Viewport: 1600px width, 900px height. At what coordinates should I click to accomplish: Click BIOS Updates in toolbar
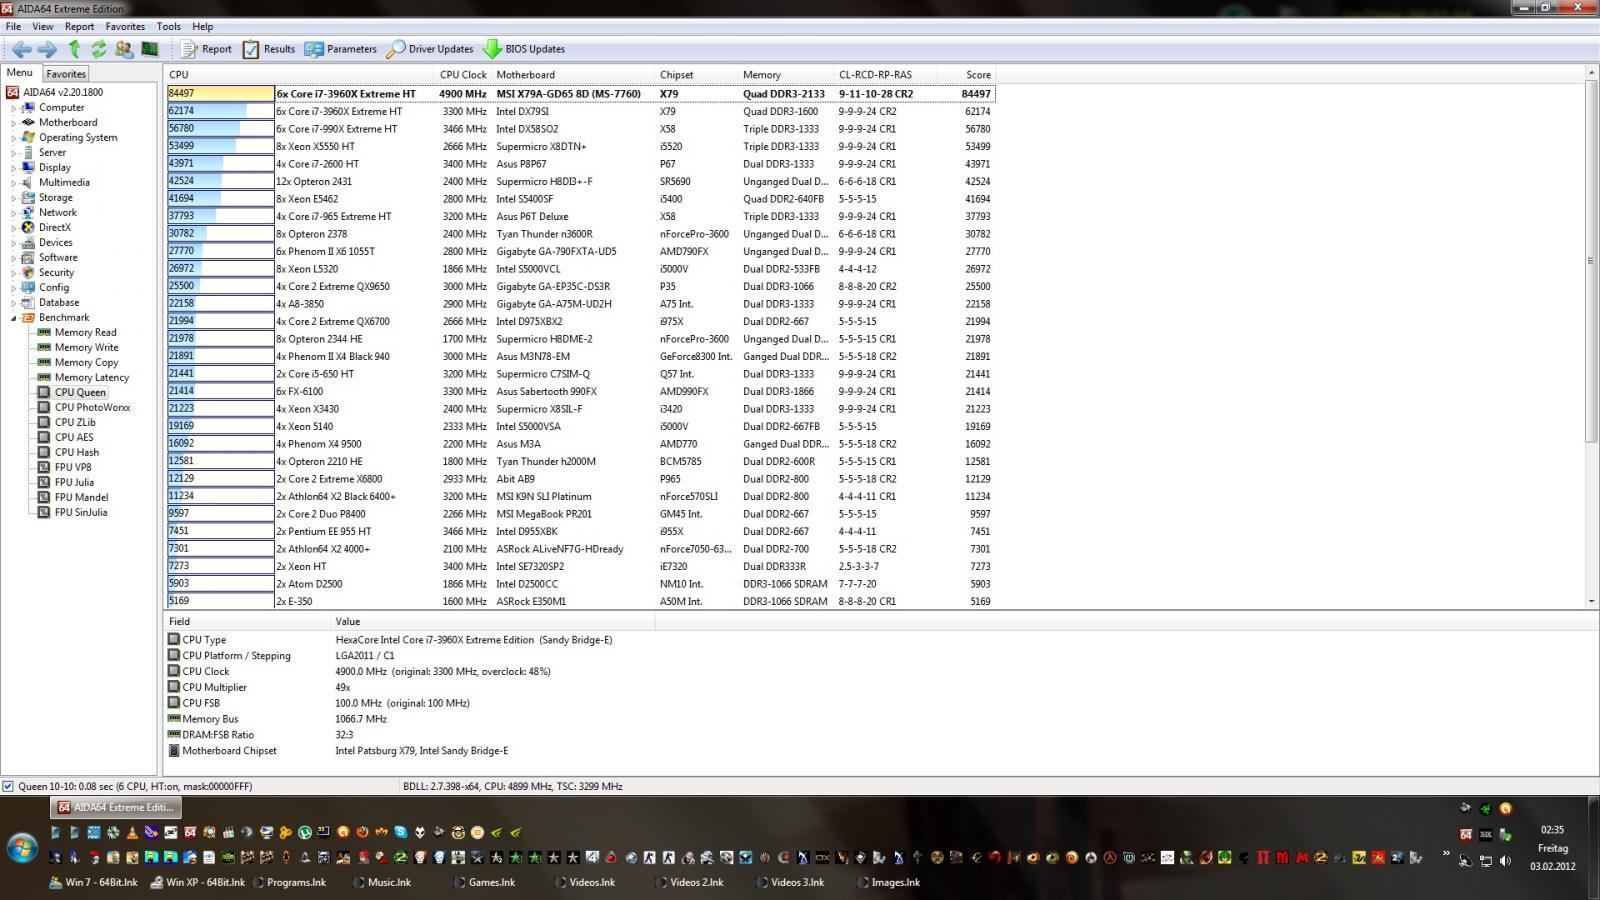tap(524, 49)
